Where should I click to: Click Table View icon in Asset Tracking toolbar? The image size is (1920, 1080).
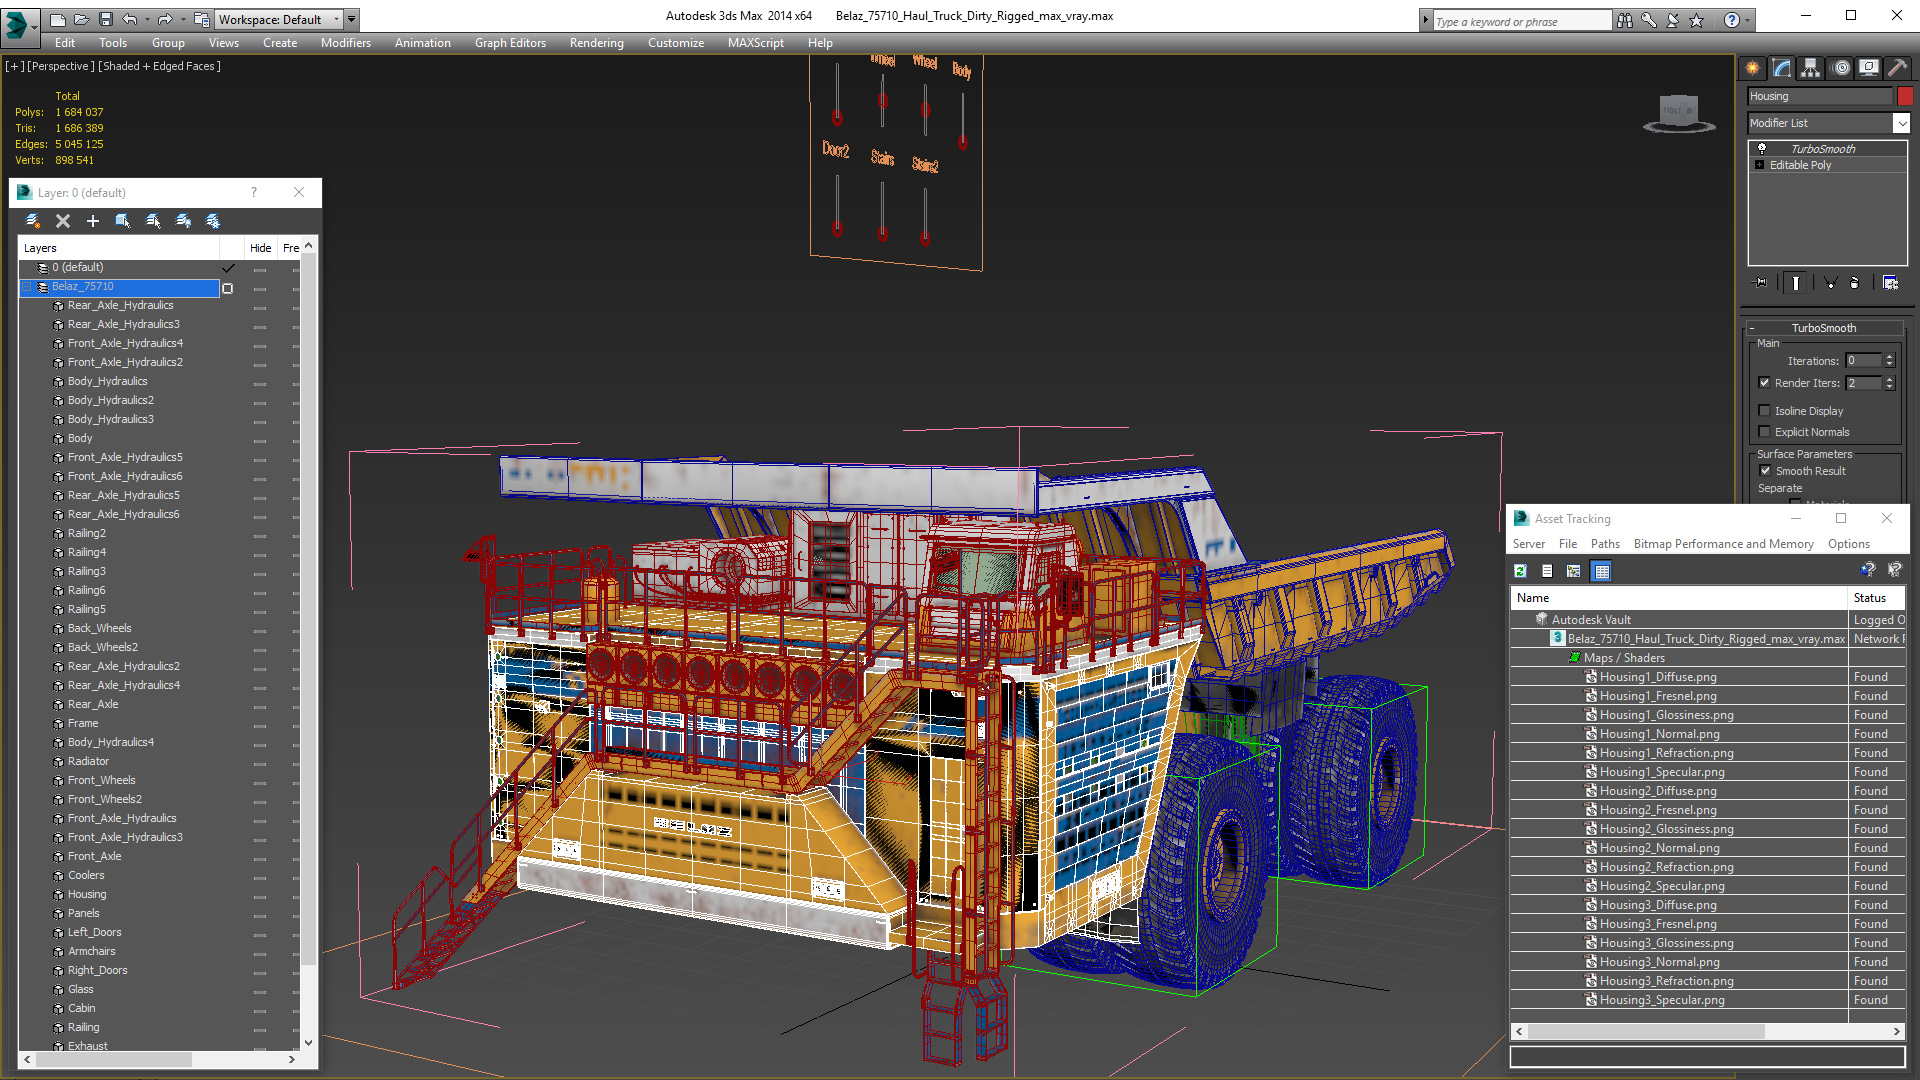coord(1602,571)
